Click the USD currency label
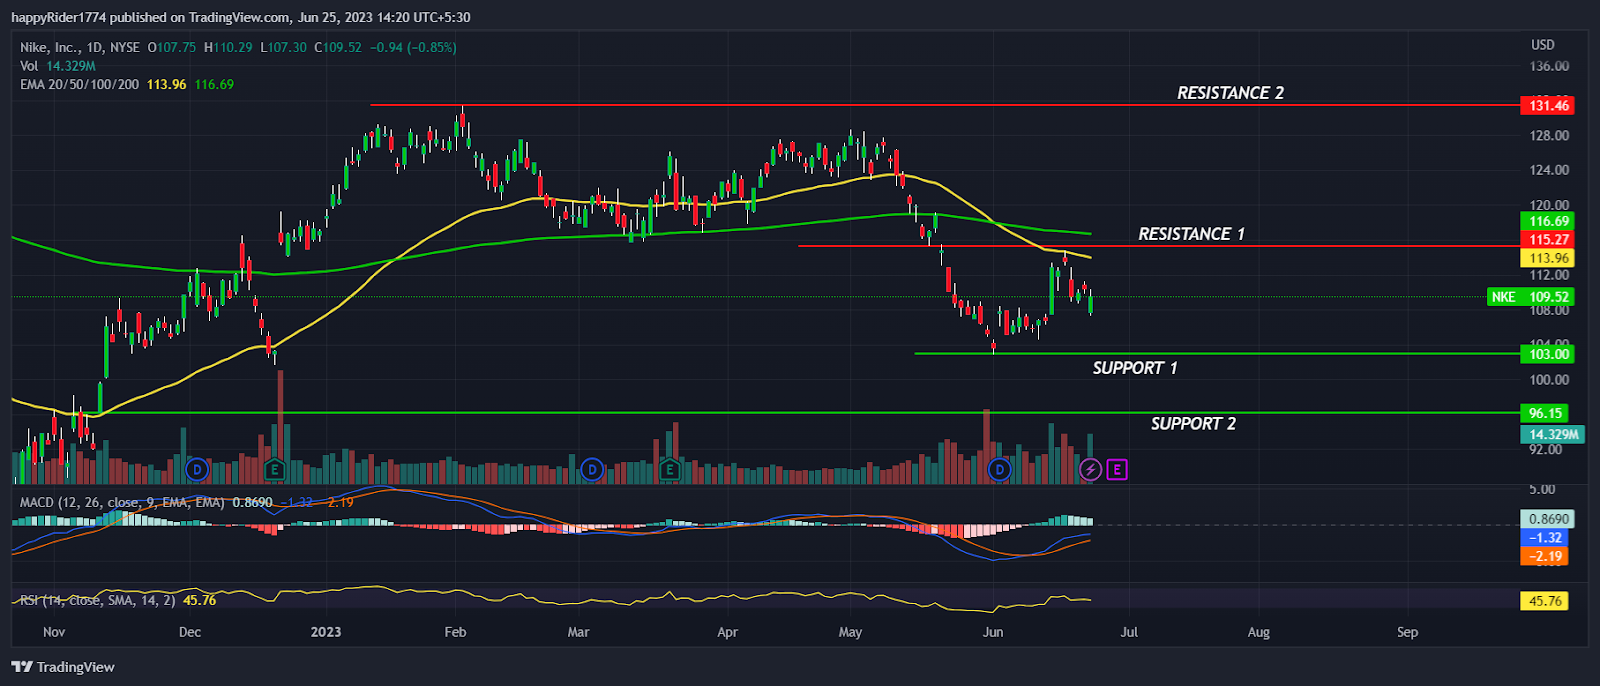This screenshot has height=686, width=1600. (x=1543, y=45)
